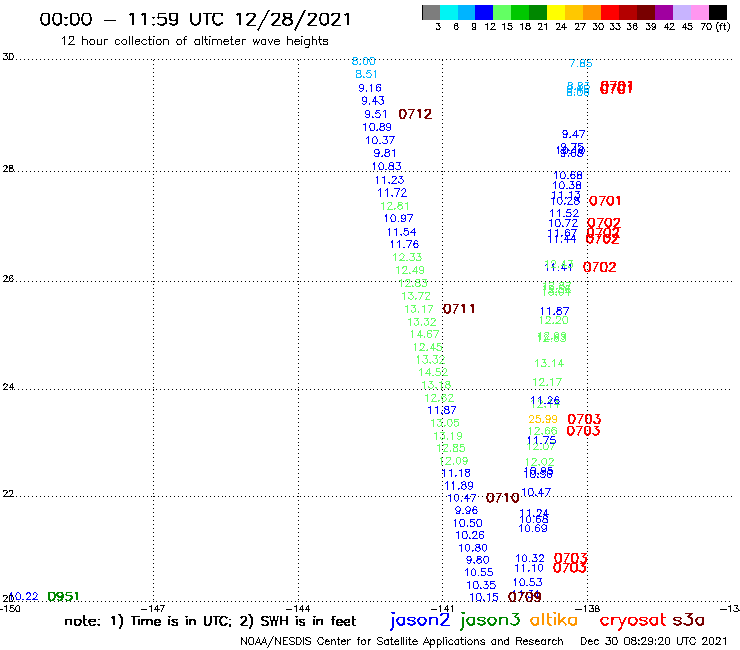Click the 0712 time label
Viewport: 740px width, 650px height.
(x=415, y=114)
